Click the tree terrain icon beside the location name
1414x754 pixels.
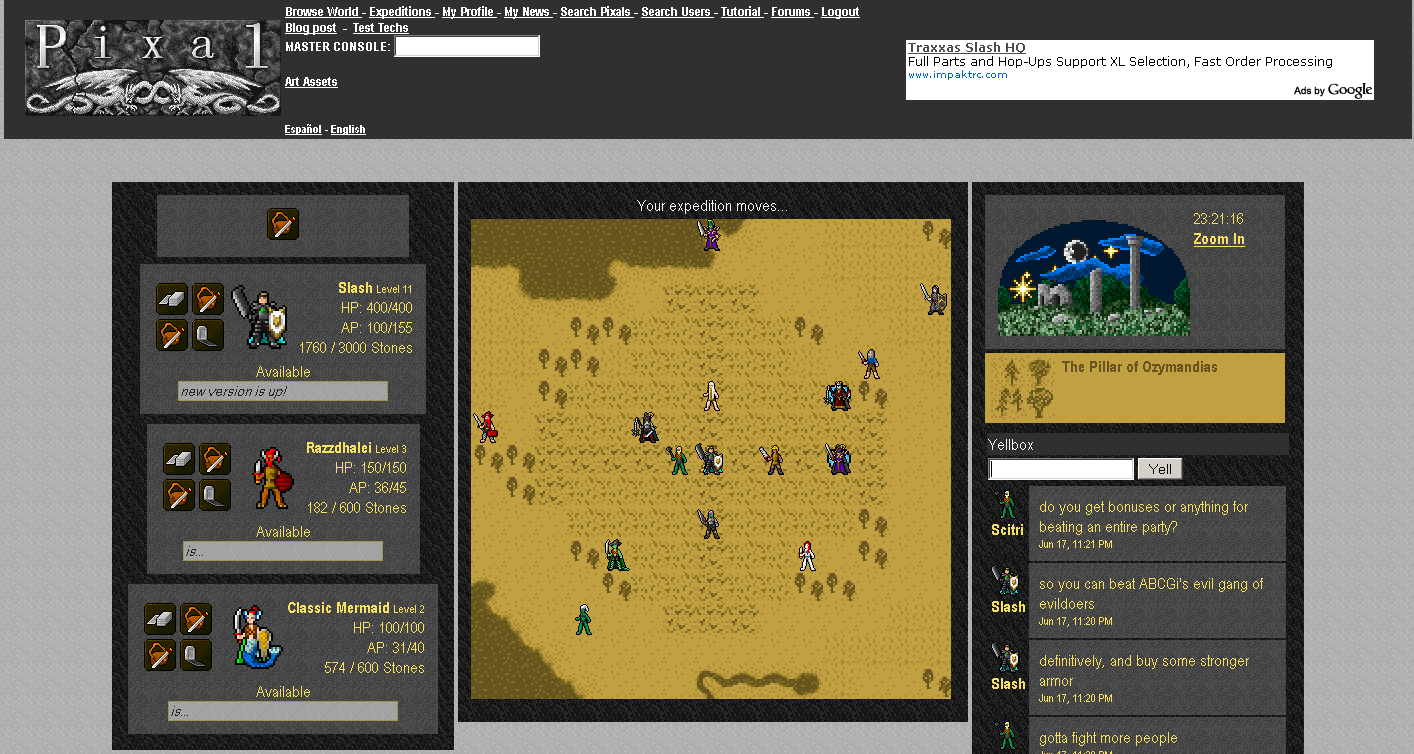click(x=1025, y=387)
